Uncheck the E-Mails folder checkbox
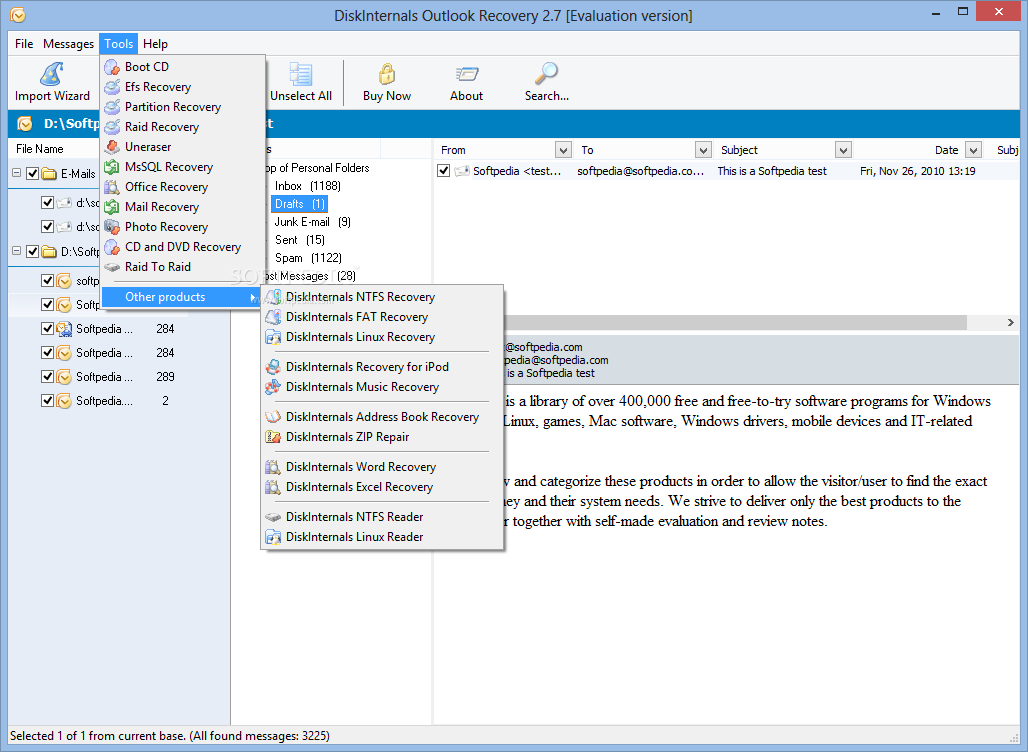This screenshot has height=752, width=1028. click(x=32, y=174)
